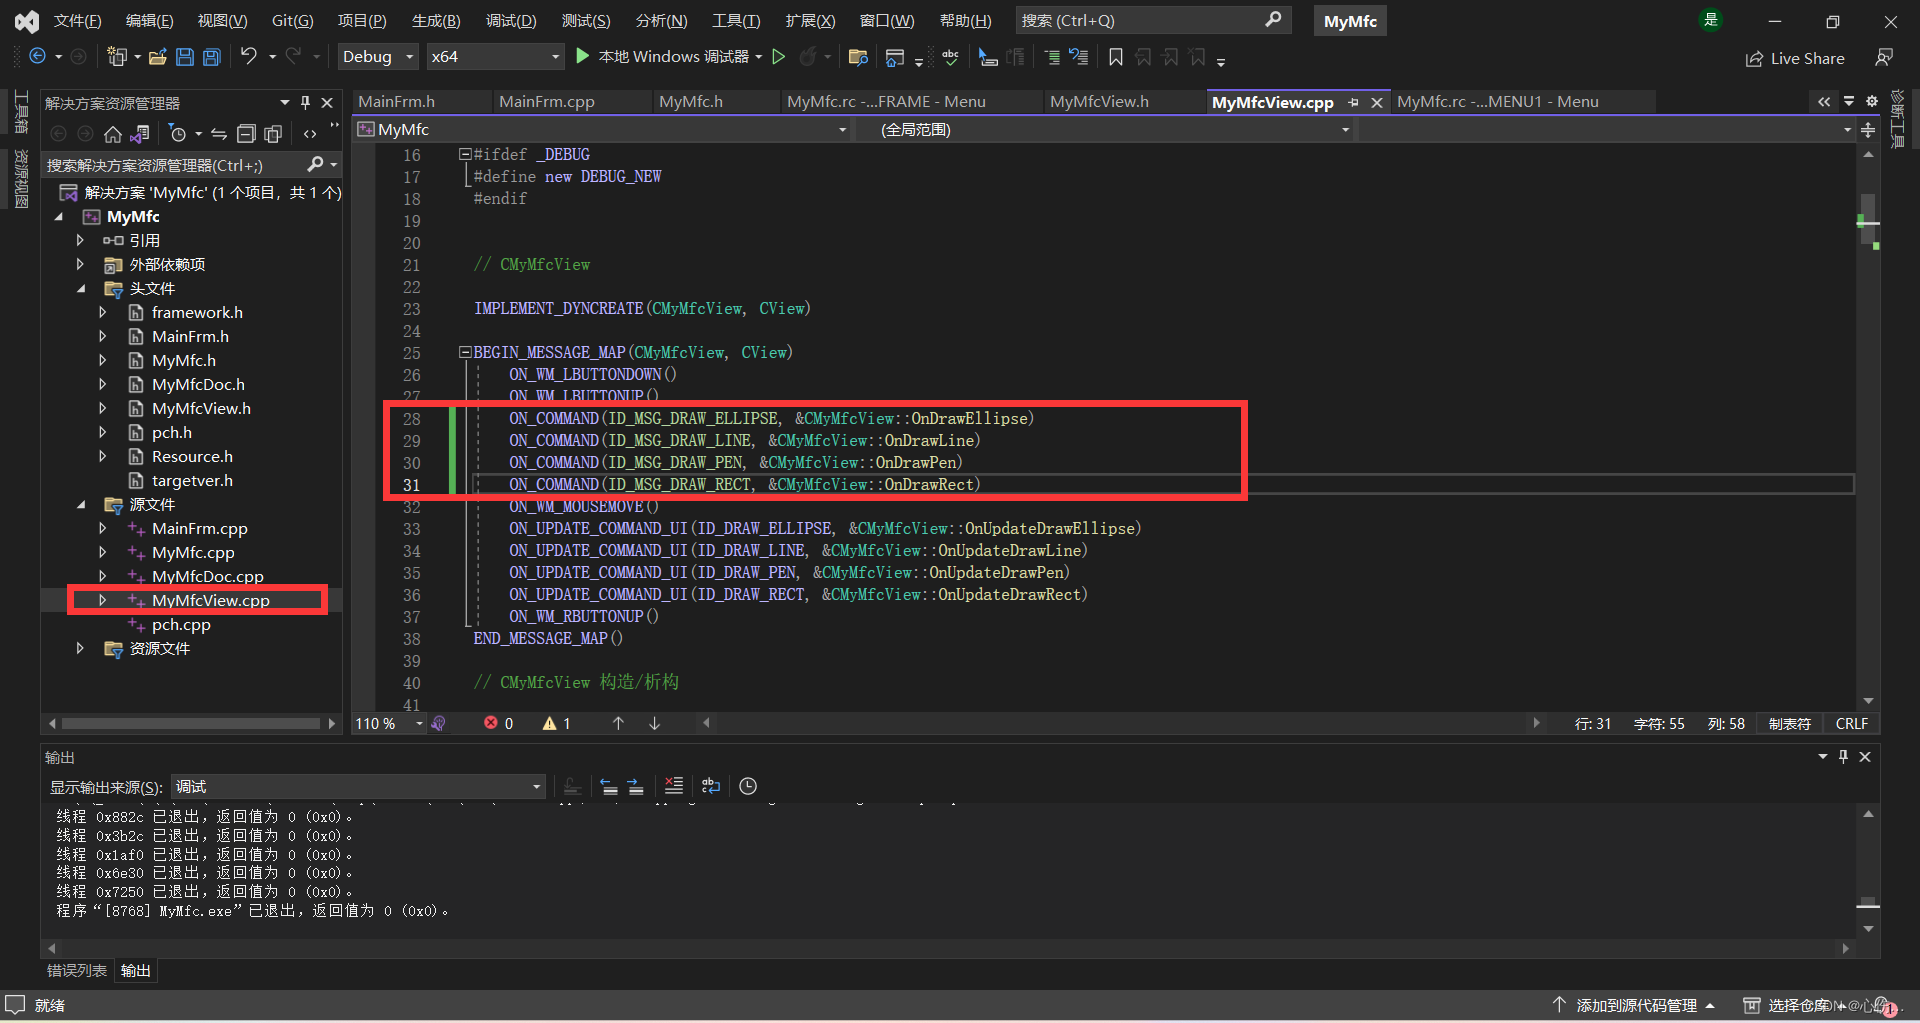Click pending changes filter clock icon
The width and height of the screenshot is (1920, 1023).
point(178,134)
